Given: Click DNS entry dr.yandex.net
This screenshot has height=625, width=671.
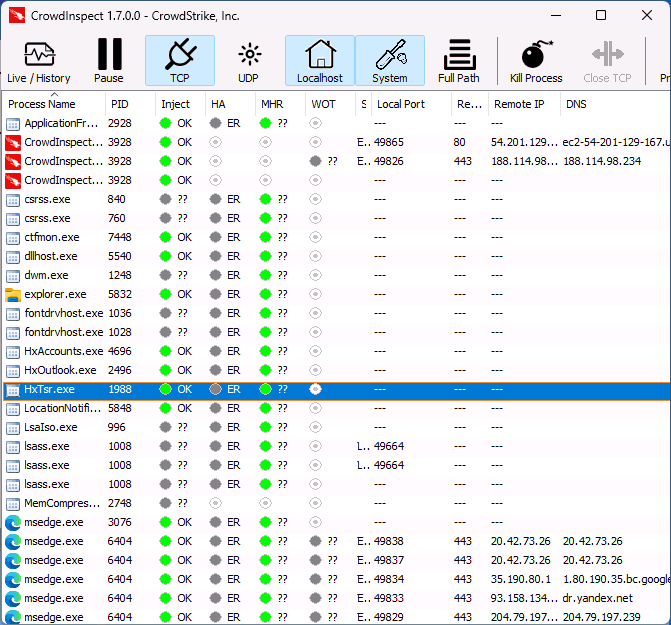Looking at the screenshot, I should tap(597, 598).
